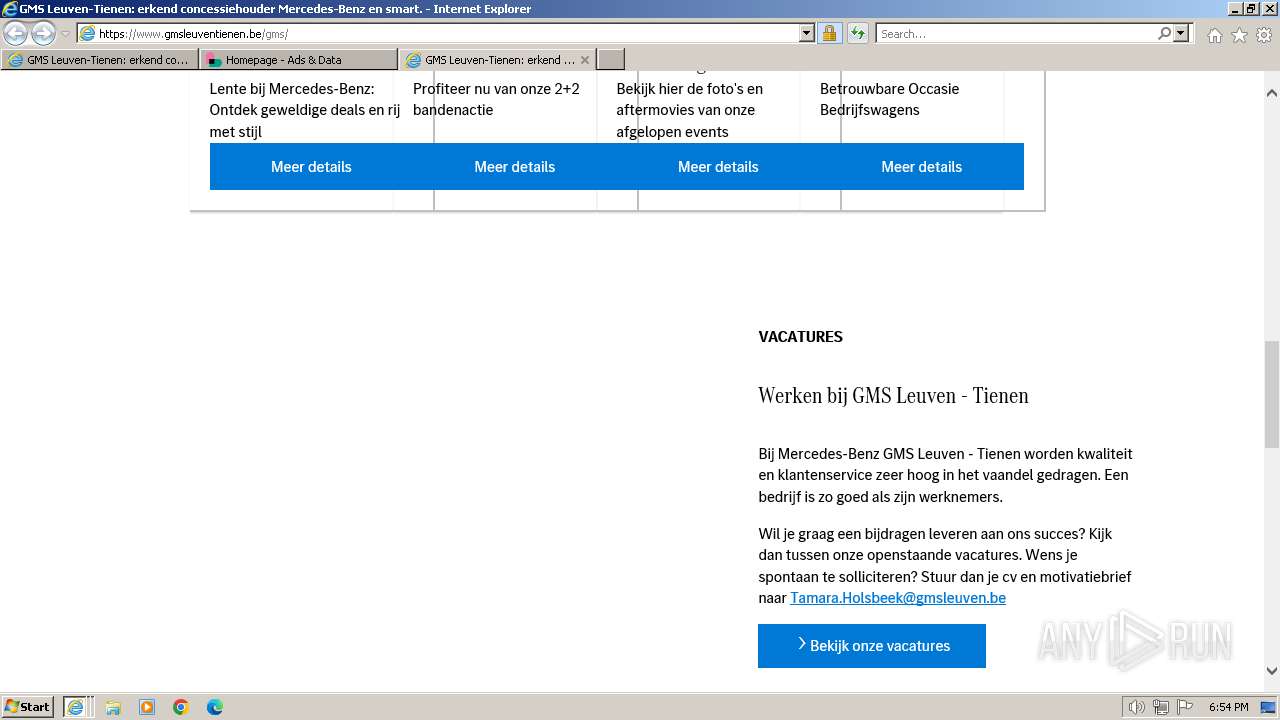Go forward with the browser Forward arrow

coord(43,33)
